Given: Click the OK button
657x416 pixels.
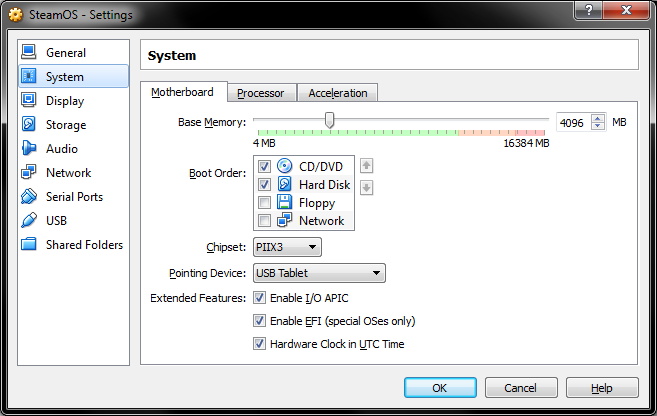Looking at the screenshot, I should pyautogui.click(x=440, y=388).
